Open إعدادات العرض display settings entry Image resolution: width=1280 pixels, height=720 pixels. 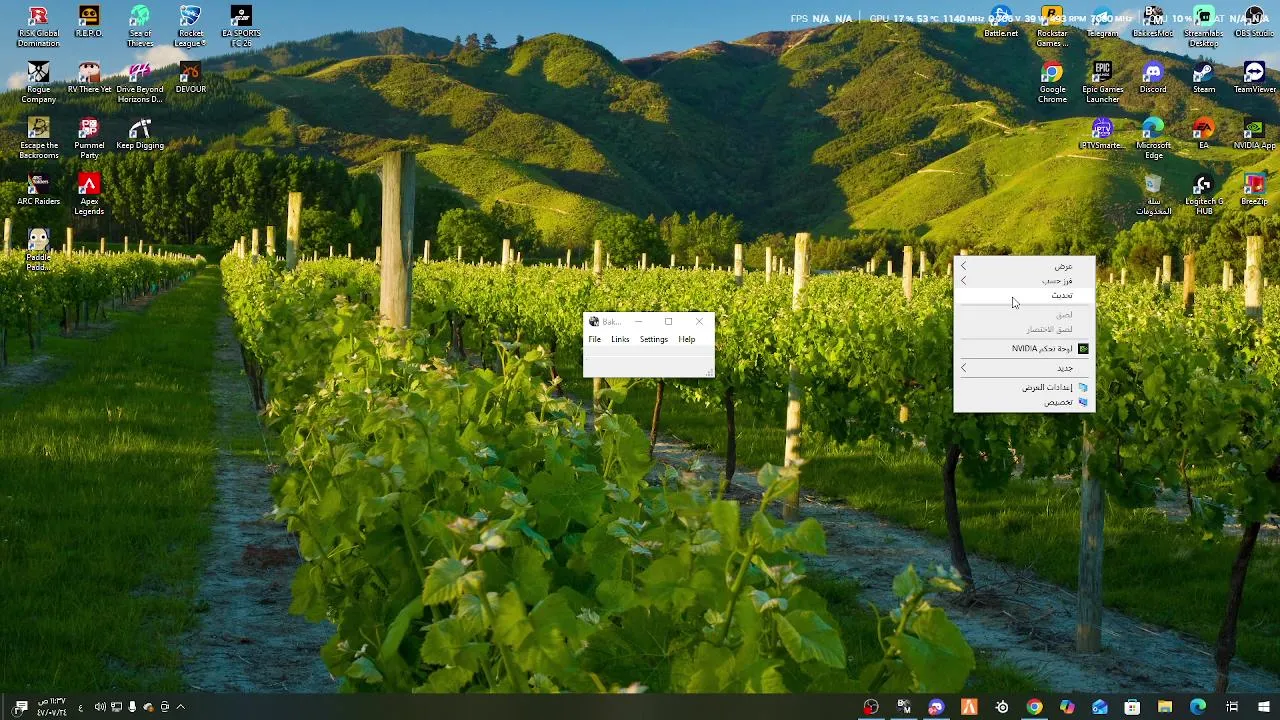point(1024,387)
